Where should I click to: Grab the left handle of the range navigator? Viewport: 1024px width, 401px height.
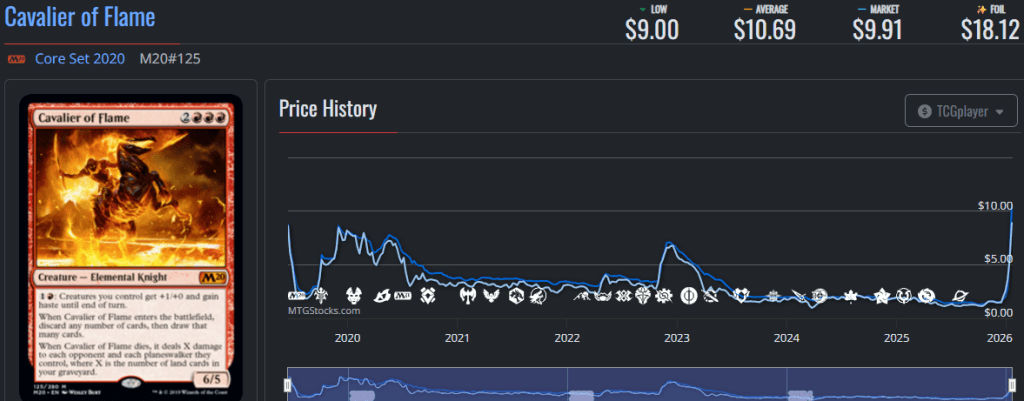[x=288, y=385]
